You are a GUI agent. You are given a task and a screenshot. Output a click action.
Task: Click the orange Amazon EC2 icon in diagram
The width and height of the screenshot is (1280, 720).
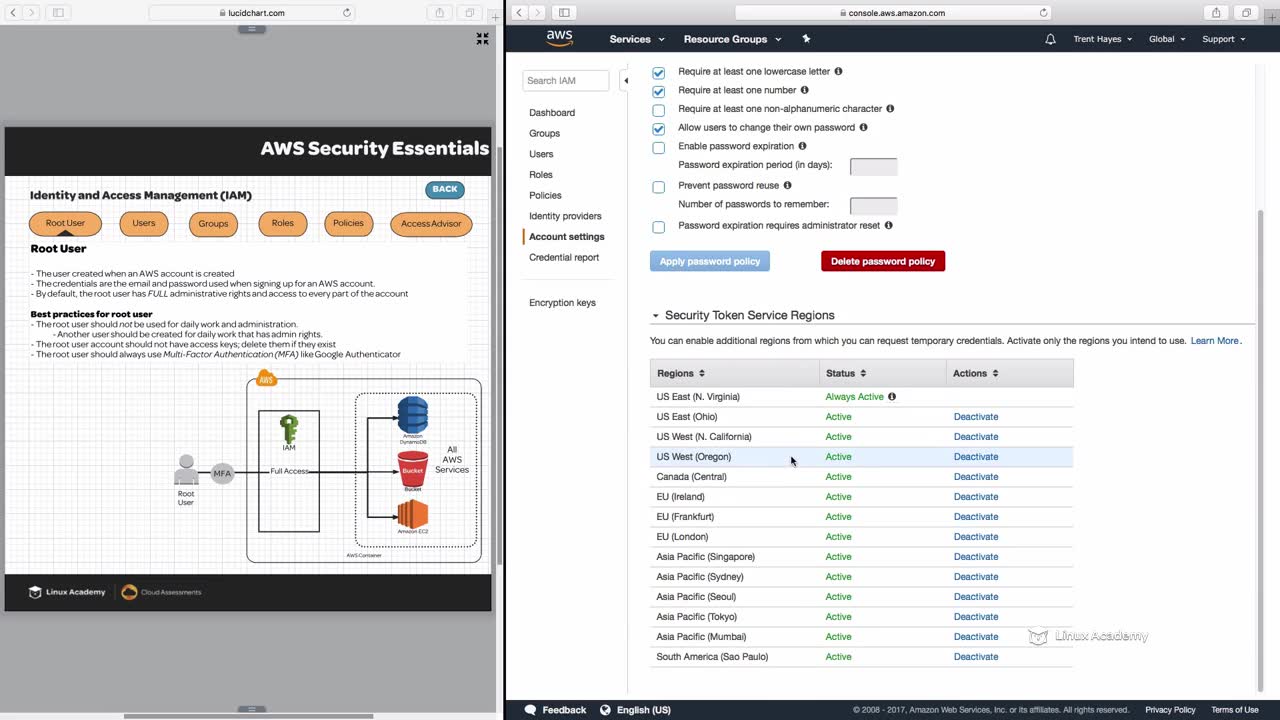click(x=412, y=515)
